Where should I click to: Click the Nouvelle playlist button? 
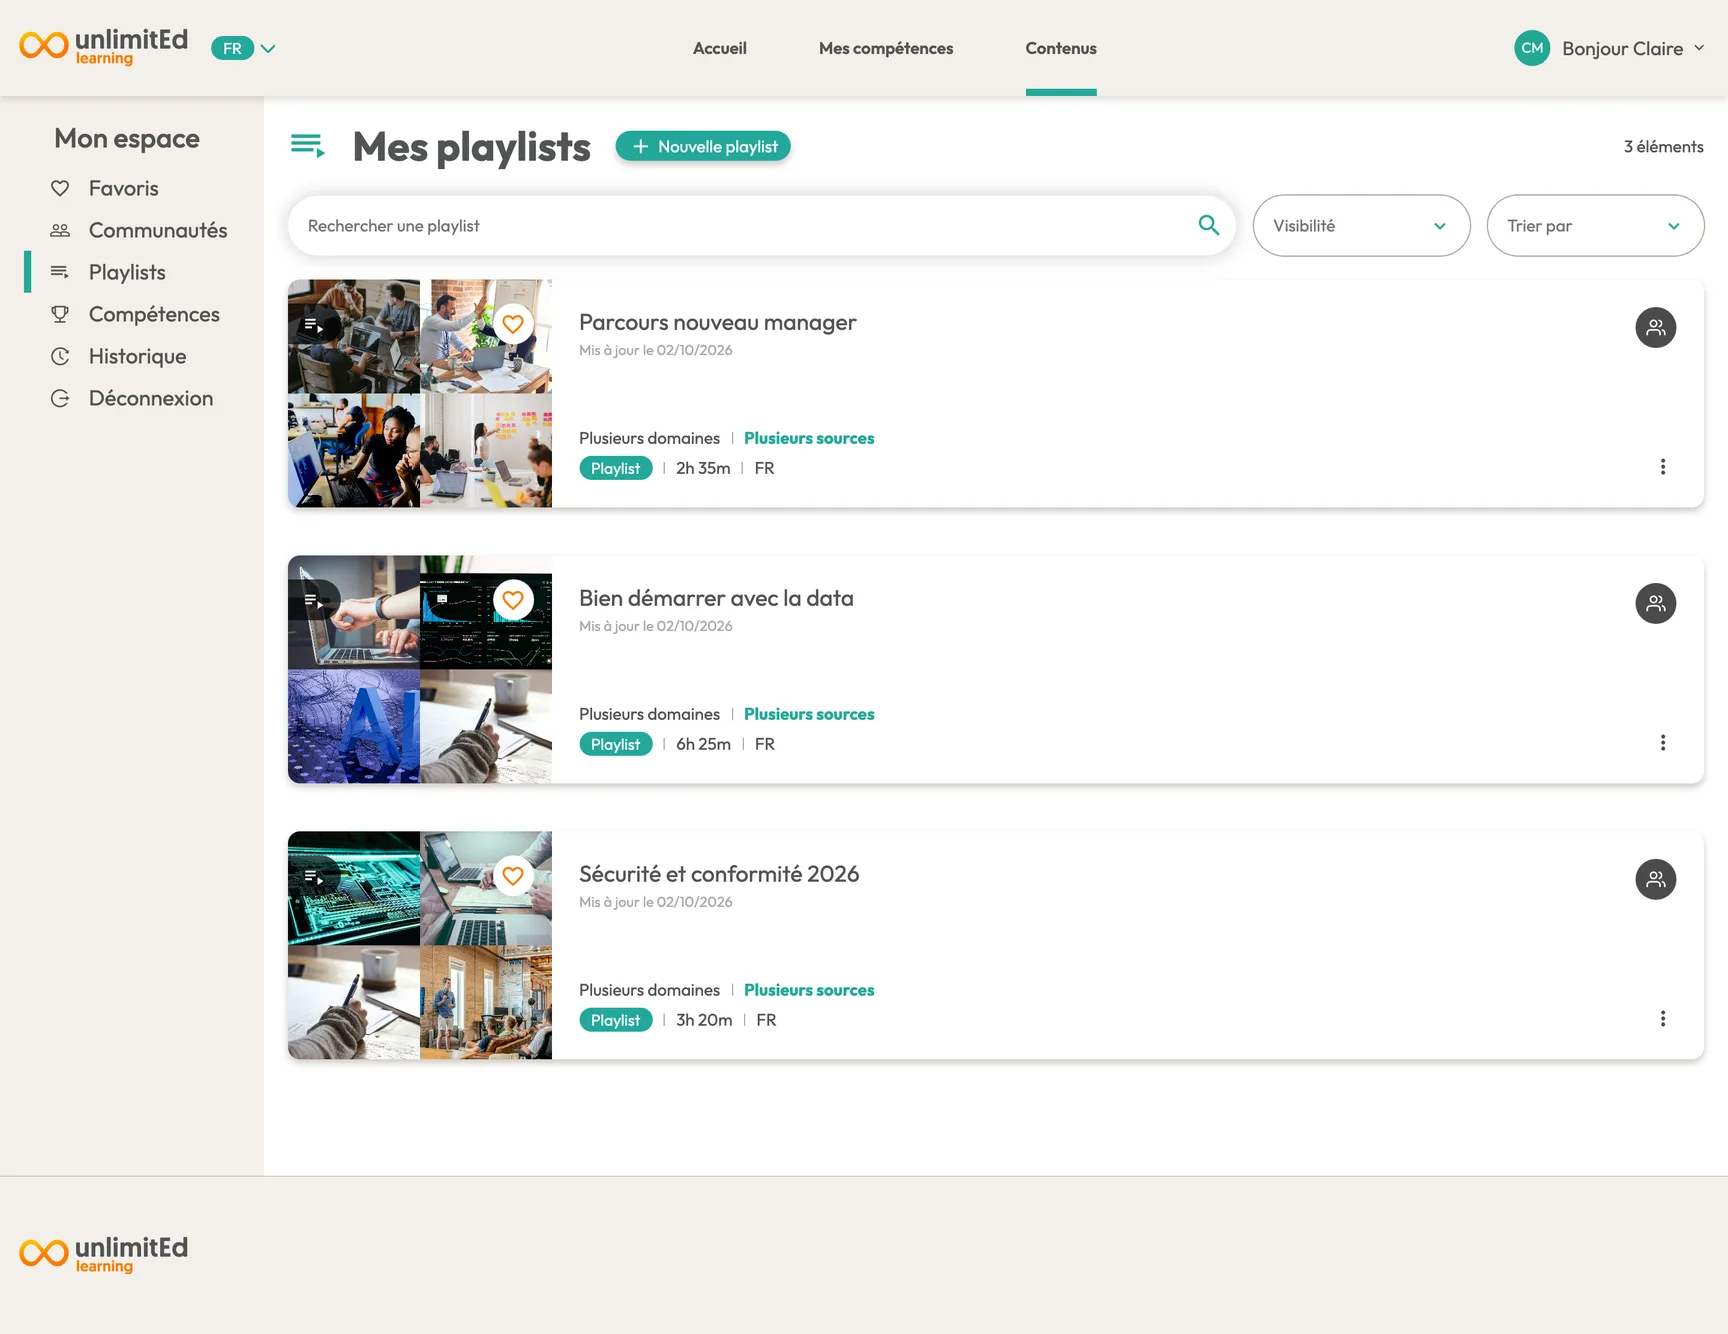[703, 146]
